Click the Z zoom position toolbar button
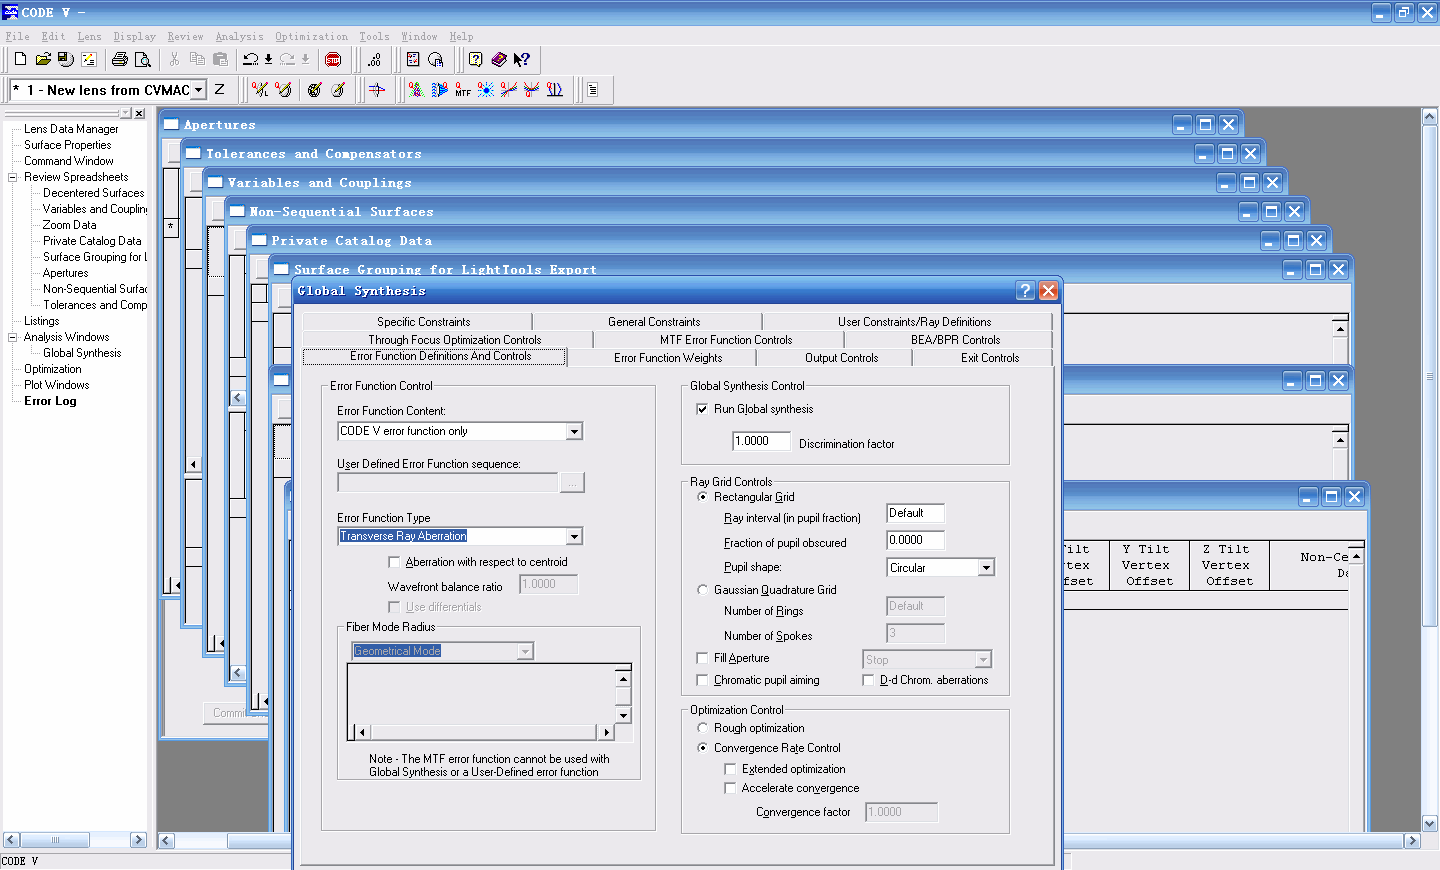 219,89
